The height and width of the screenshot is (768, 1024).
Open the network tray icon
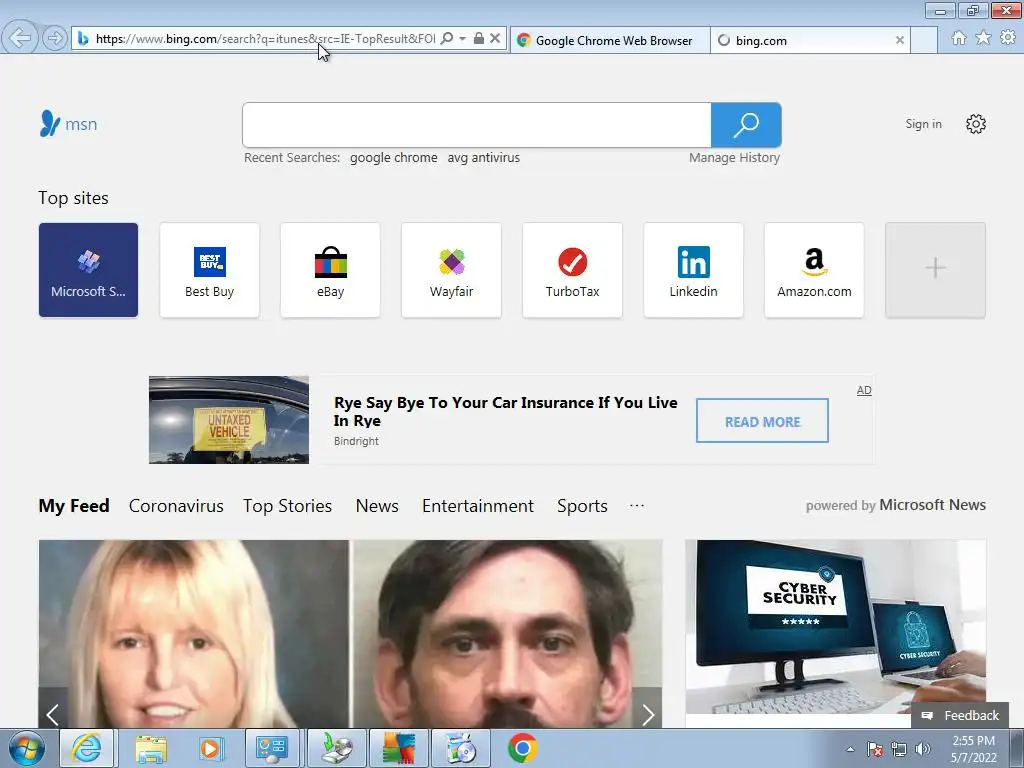pyautogui.click(x=899, y=749)
